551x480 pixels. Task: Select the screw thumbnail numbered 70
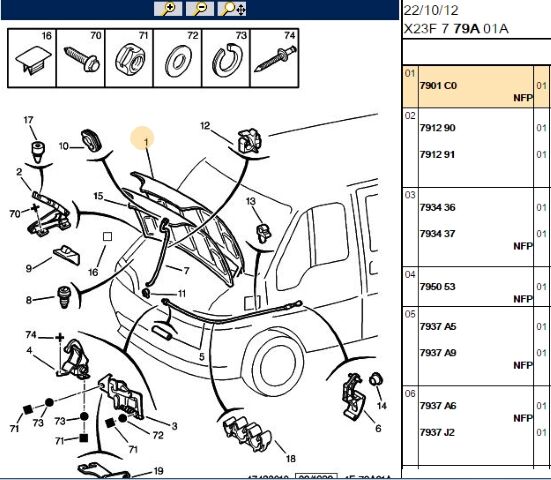click(80, 58)
